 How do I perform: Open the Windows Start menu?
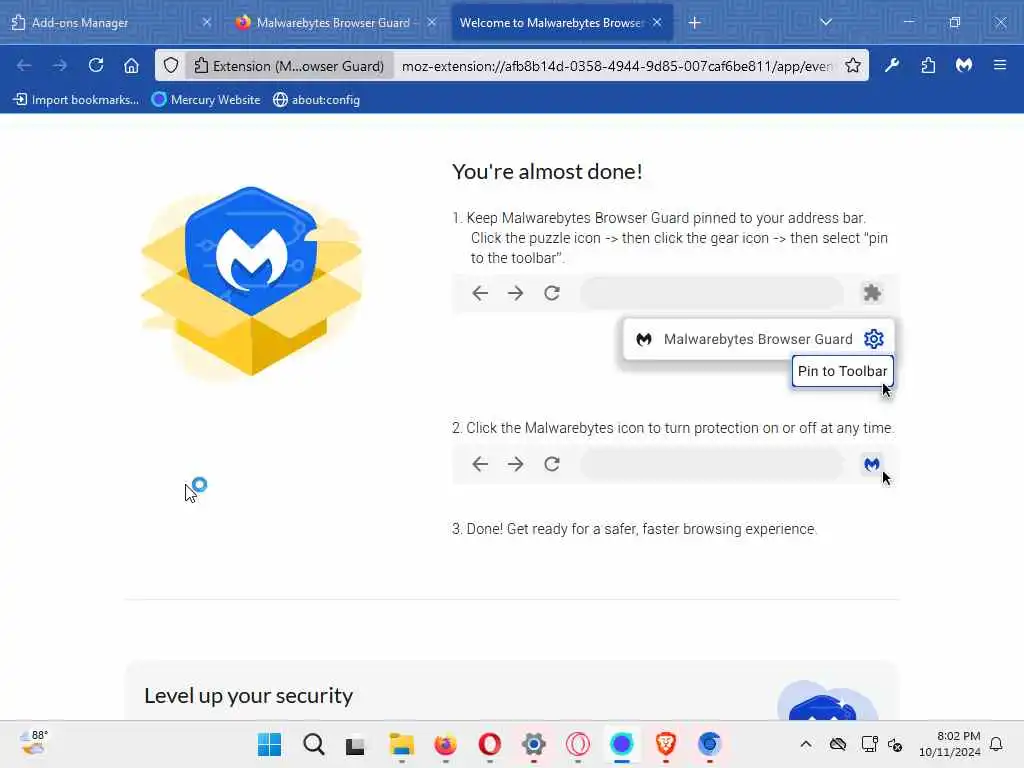(x=269, y=744)
